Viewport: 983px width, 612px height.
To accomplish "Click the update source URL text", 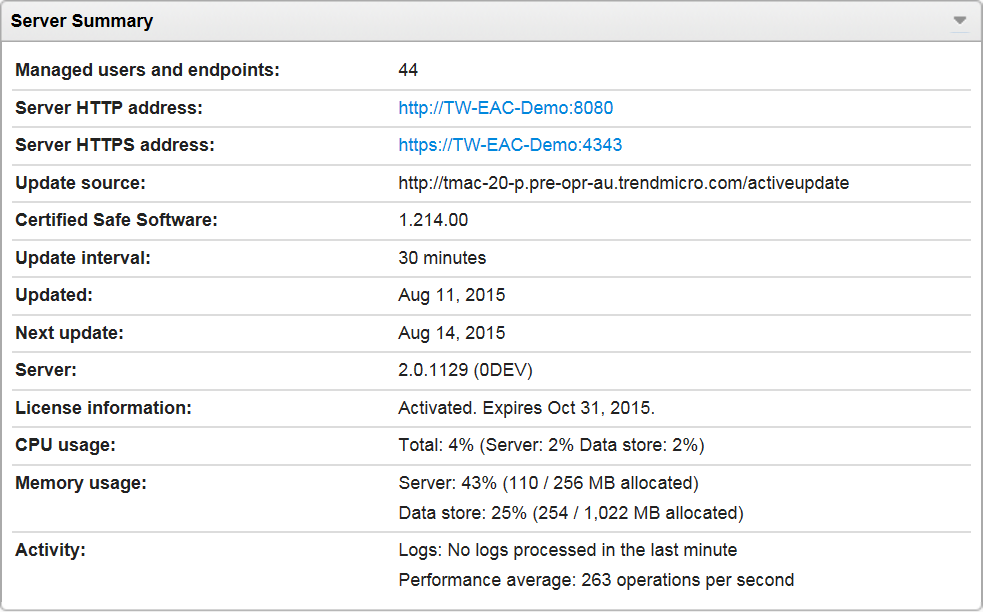I will 623,183.
